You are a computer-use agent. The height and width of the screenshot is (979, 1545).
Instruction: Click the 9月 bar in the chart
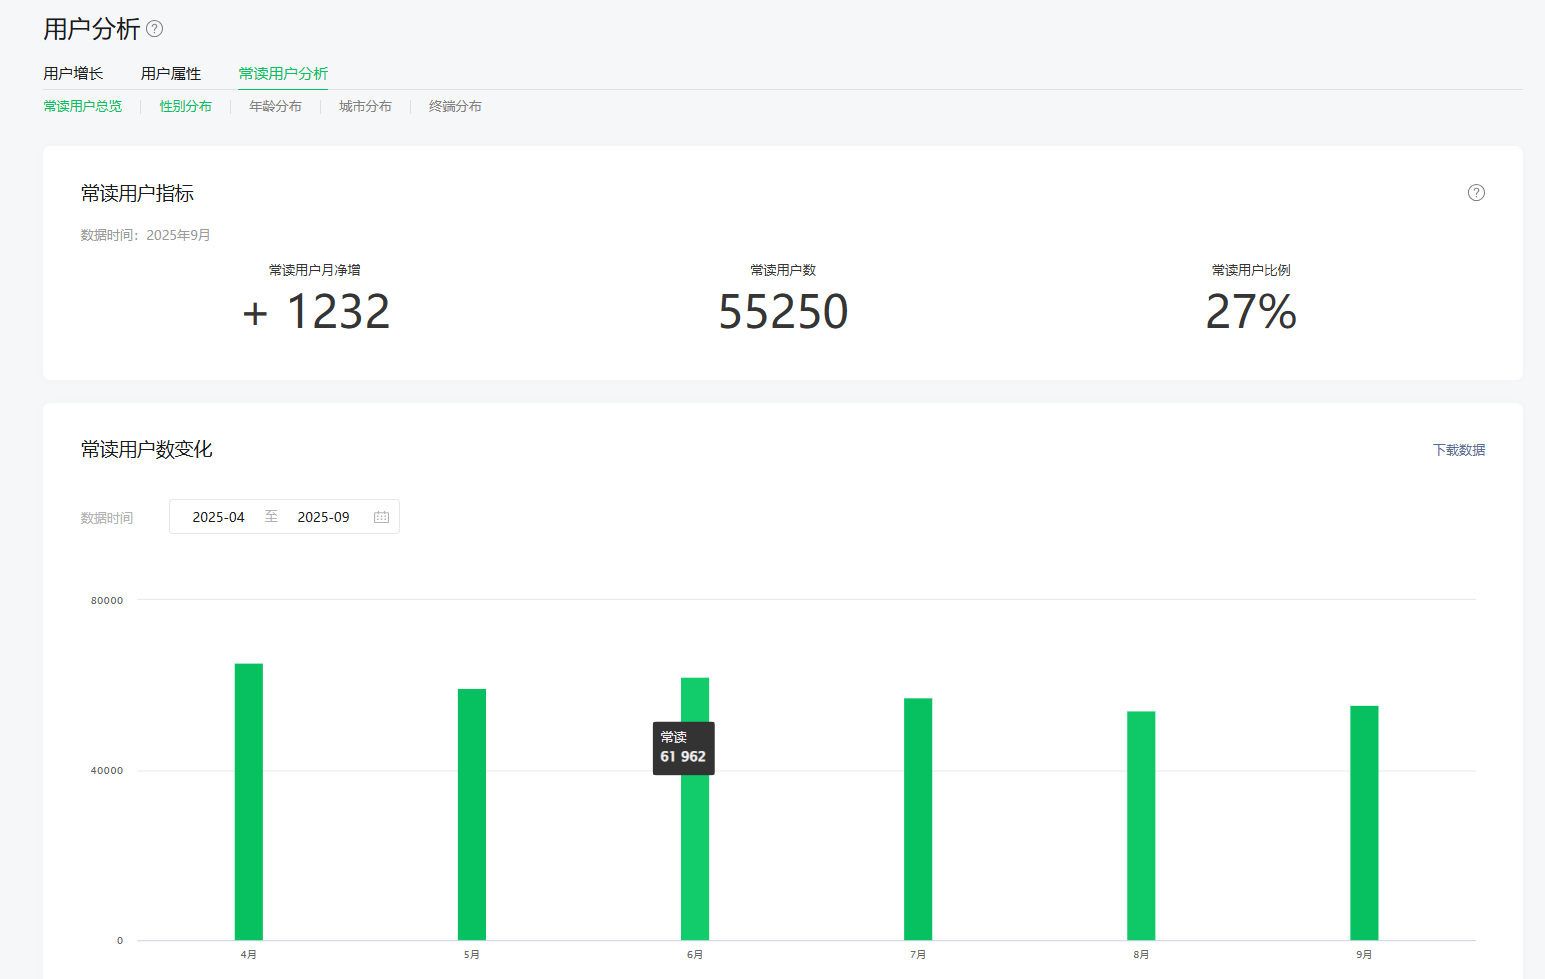click(x=1364, y=822)
